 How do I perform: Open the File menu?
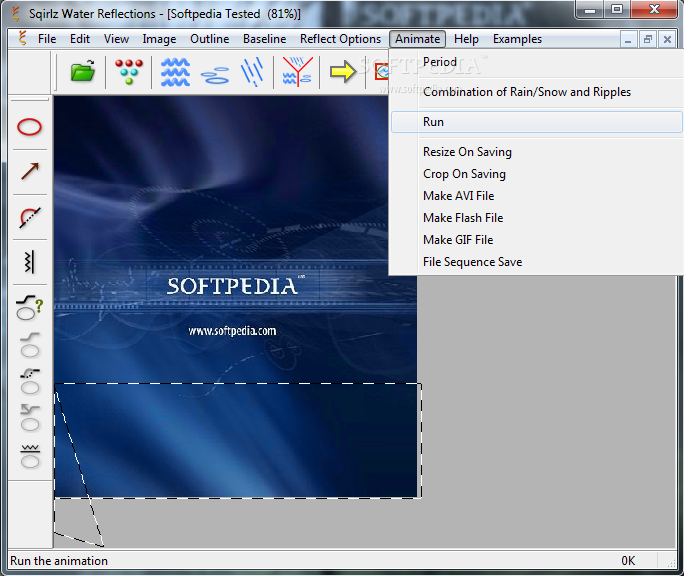(x=47, y=39)
